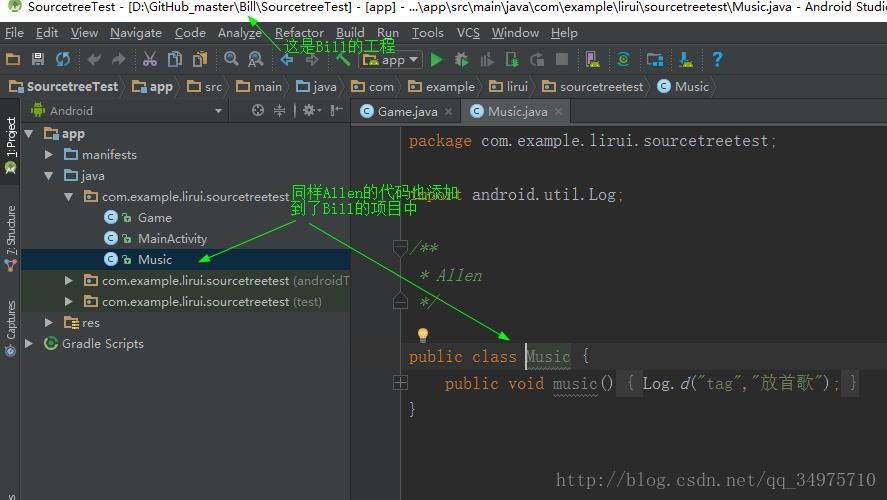Click SourcetreeTest breadcrumb in navigation bar

pos(64,87)
